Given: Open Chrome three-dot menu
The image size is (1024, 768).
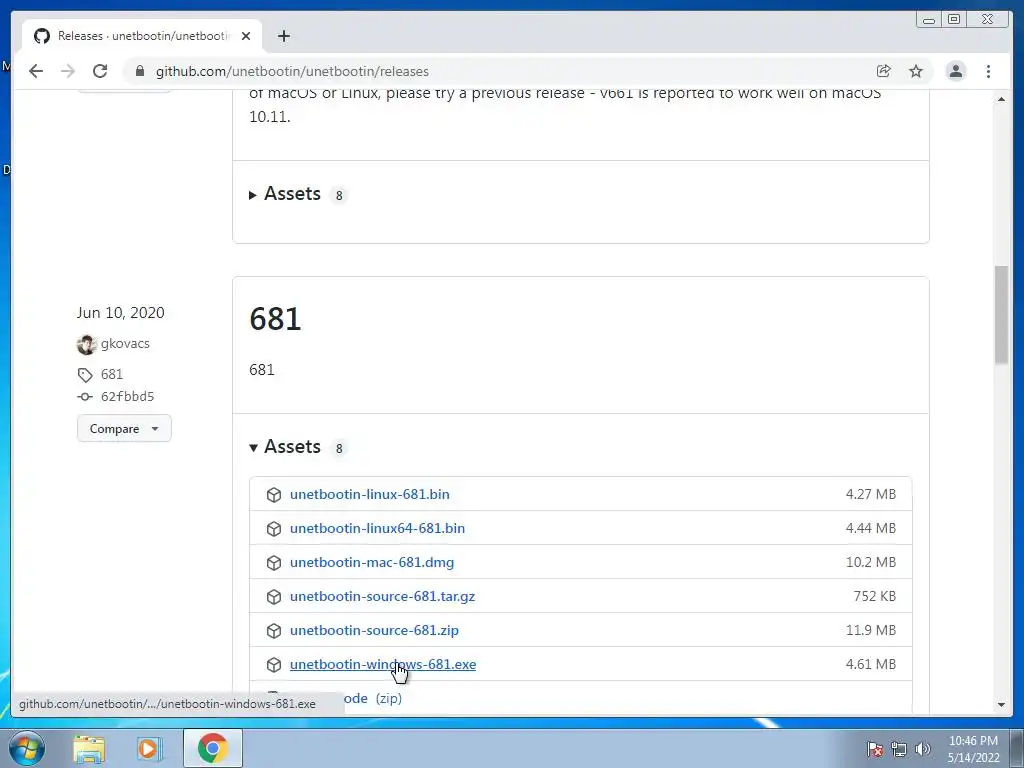Looking at the screenshot, I should (x=988, y=71).
